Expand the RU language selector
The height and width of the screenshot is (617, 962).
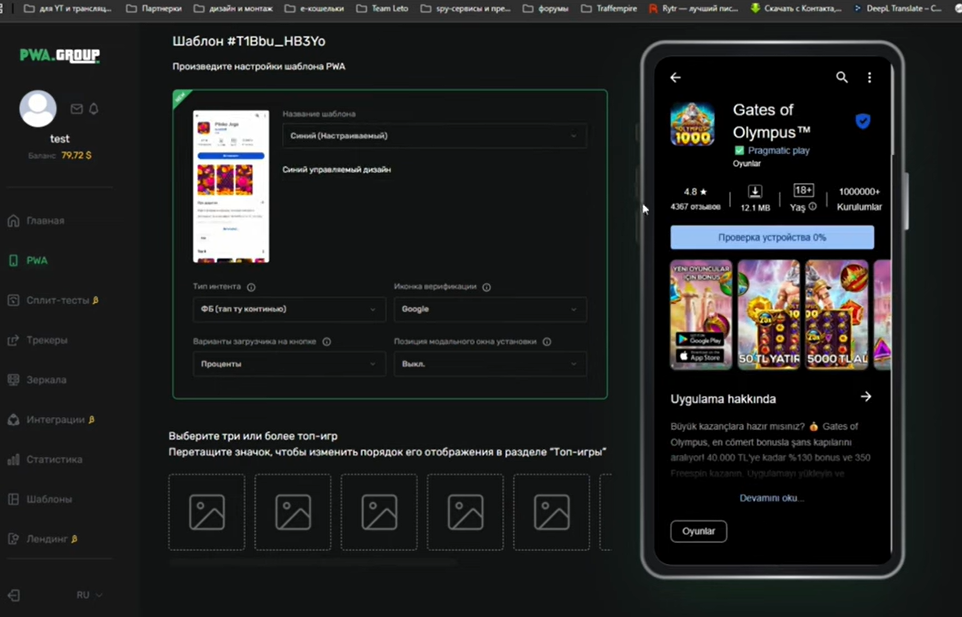coord(89,595)
